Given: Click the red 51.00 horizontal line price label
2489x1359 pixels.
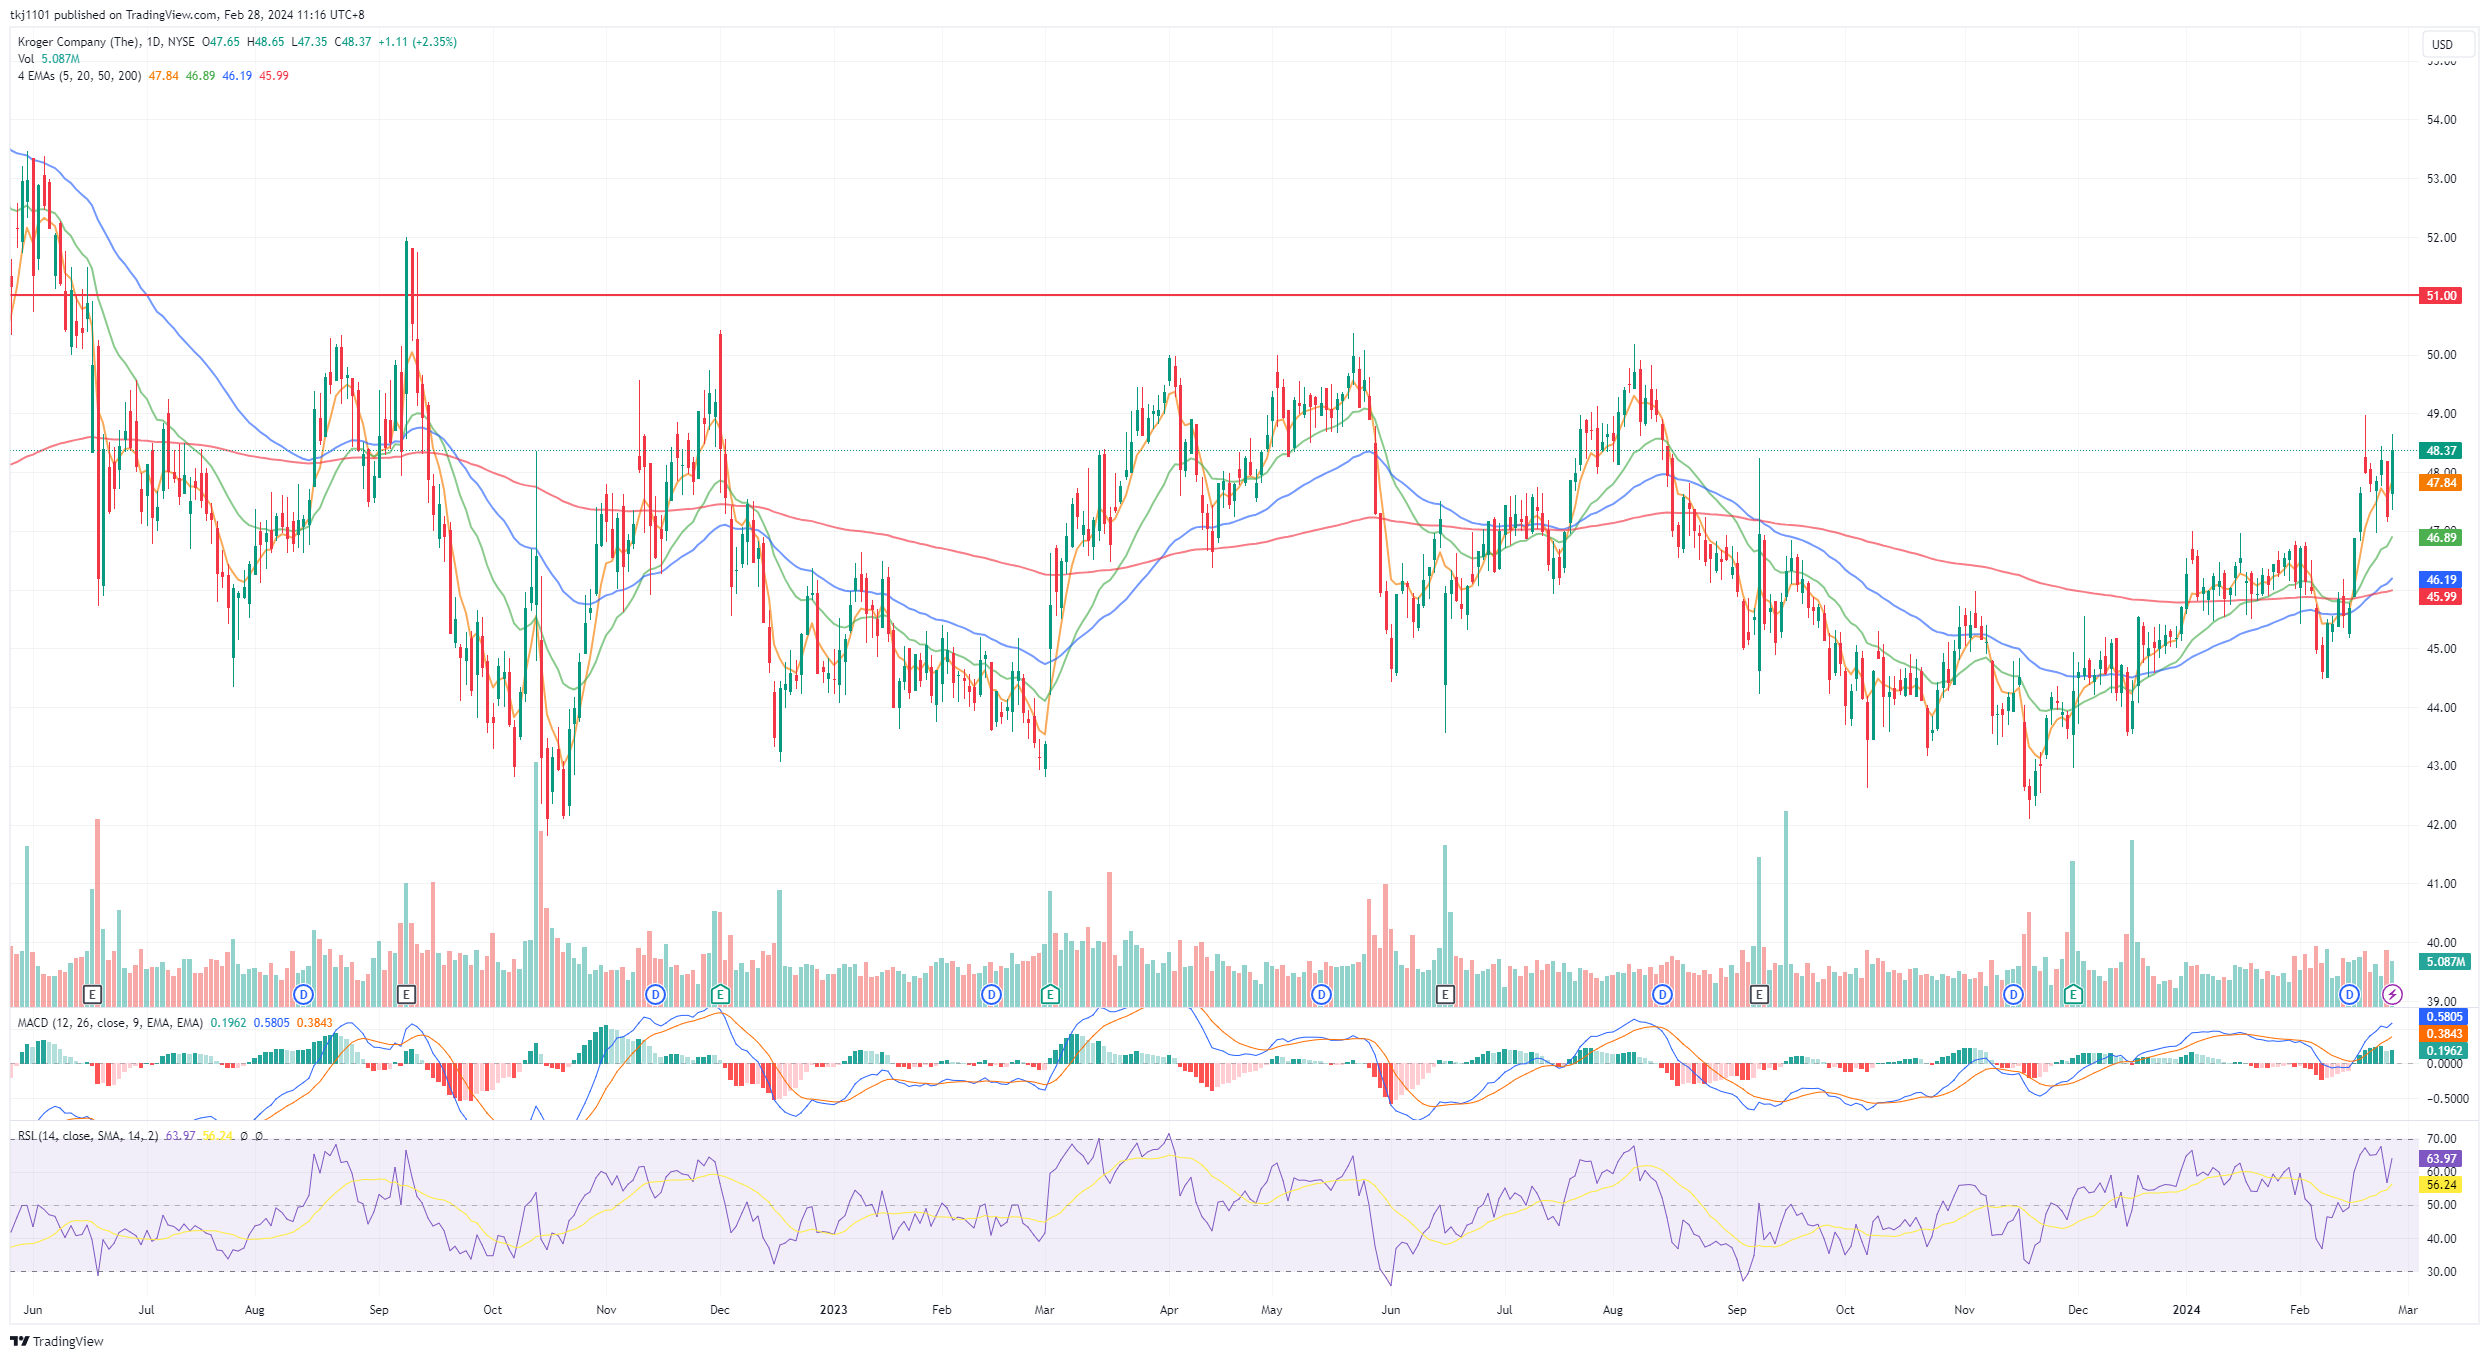Looking at the screenshot, I should 2441,296.
